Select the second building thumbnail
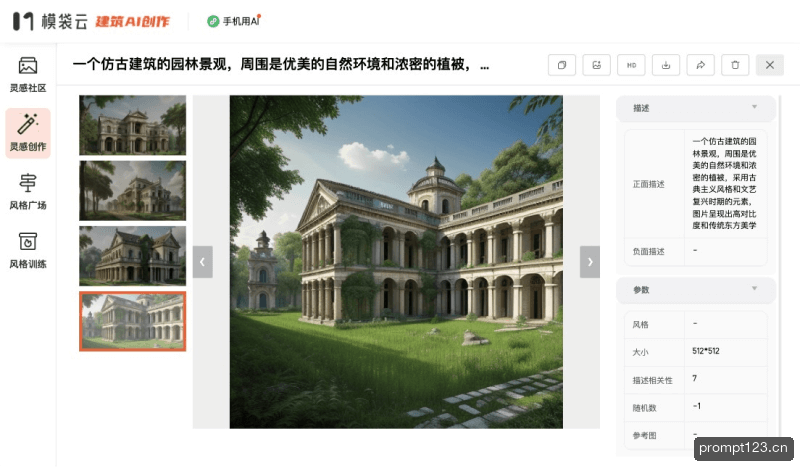Viewport: 800px width, 467px height. [133, 190]
